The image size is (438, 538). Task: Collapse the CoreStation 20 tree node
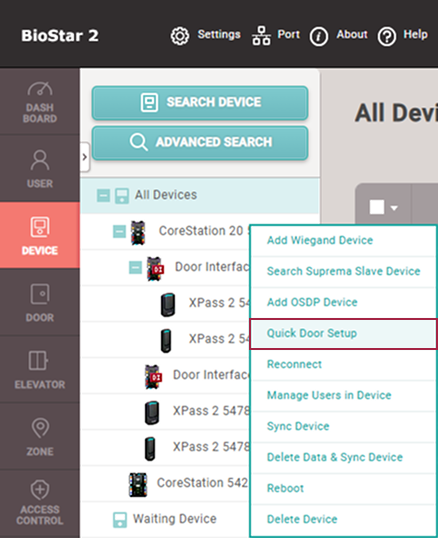click(119, 232)
